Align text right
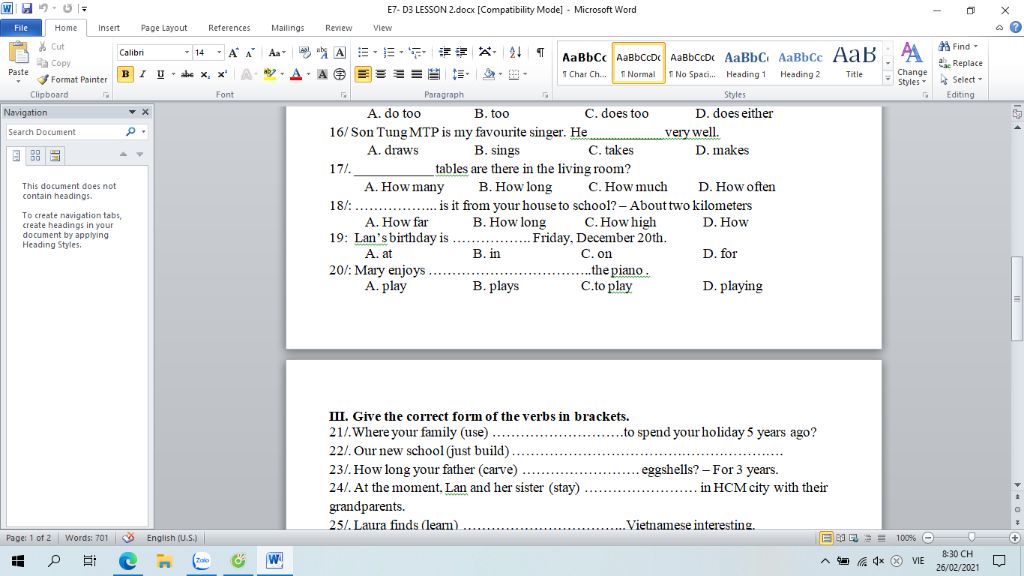 pos(398,74)
